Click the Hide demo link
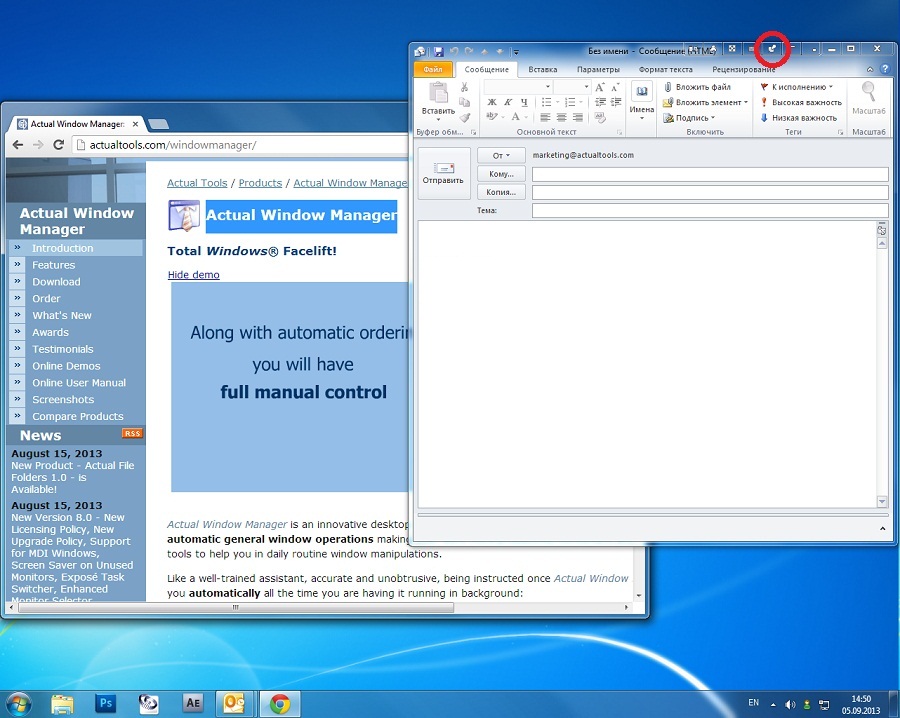900x718 pixels. pyautogui.click(x=193, y=274)
